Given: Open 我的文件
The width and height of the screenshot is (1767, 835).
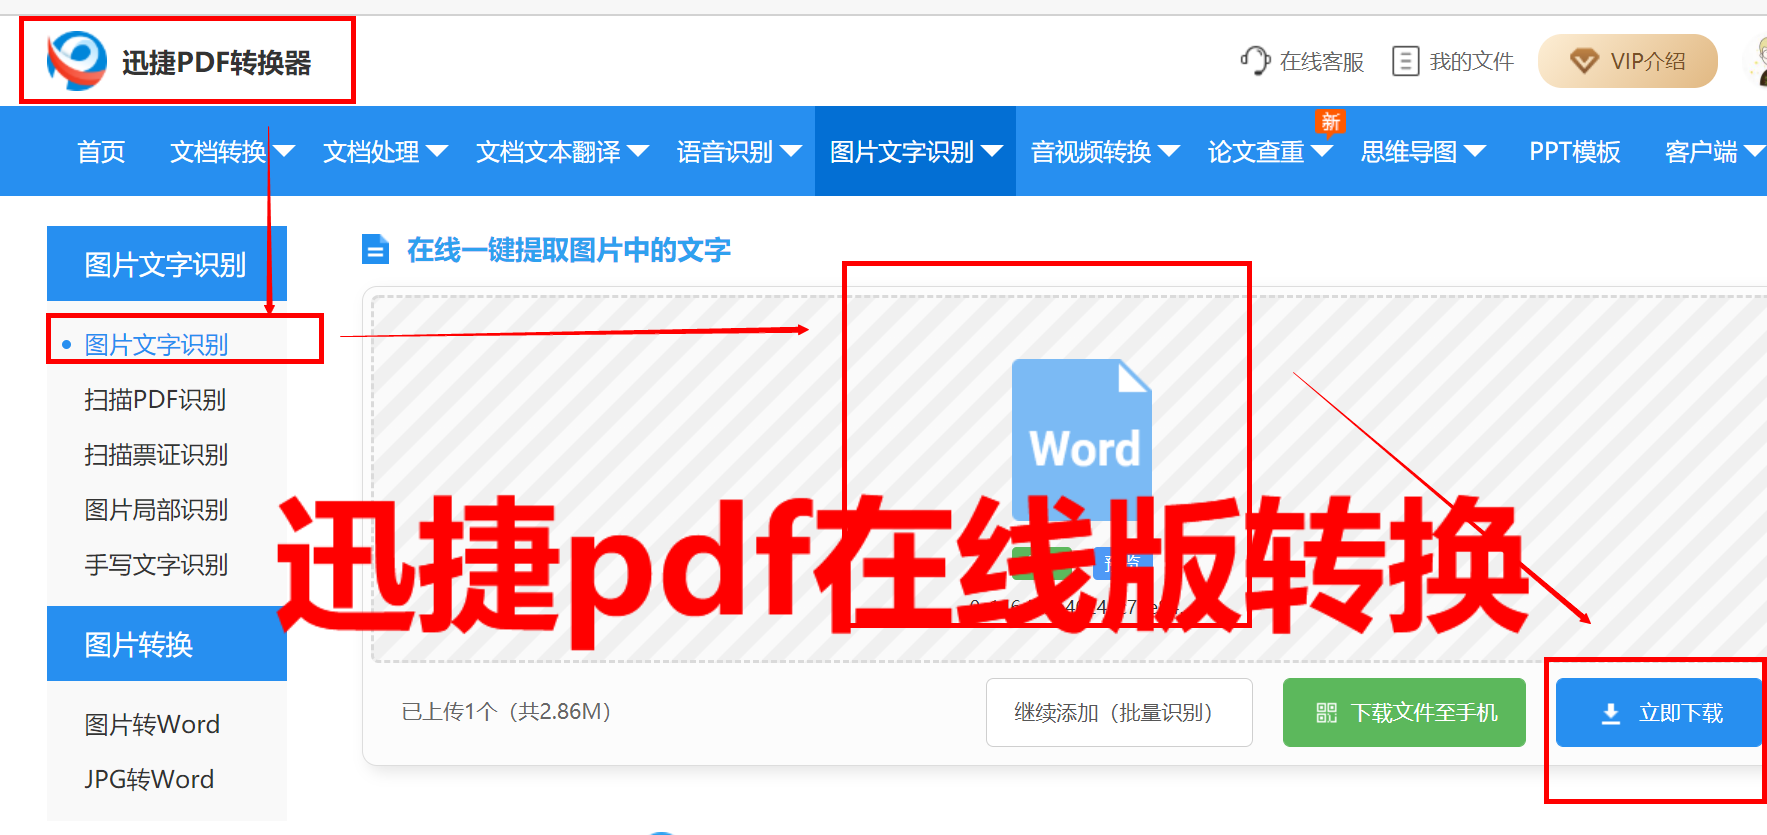Looking at the screenshot, I should [1472, 61].
